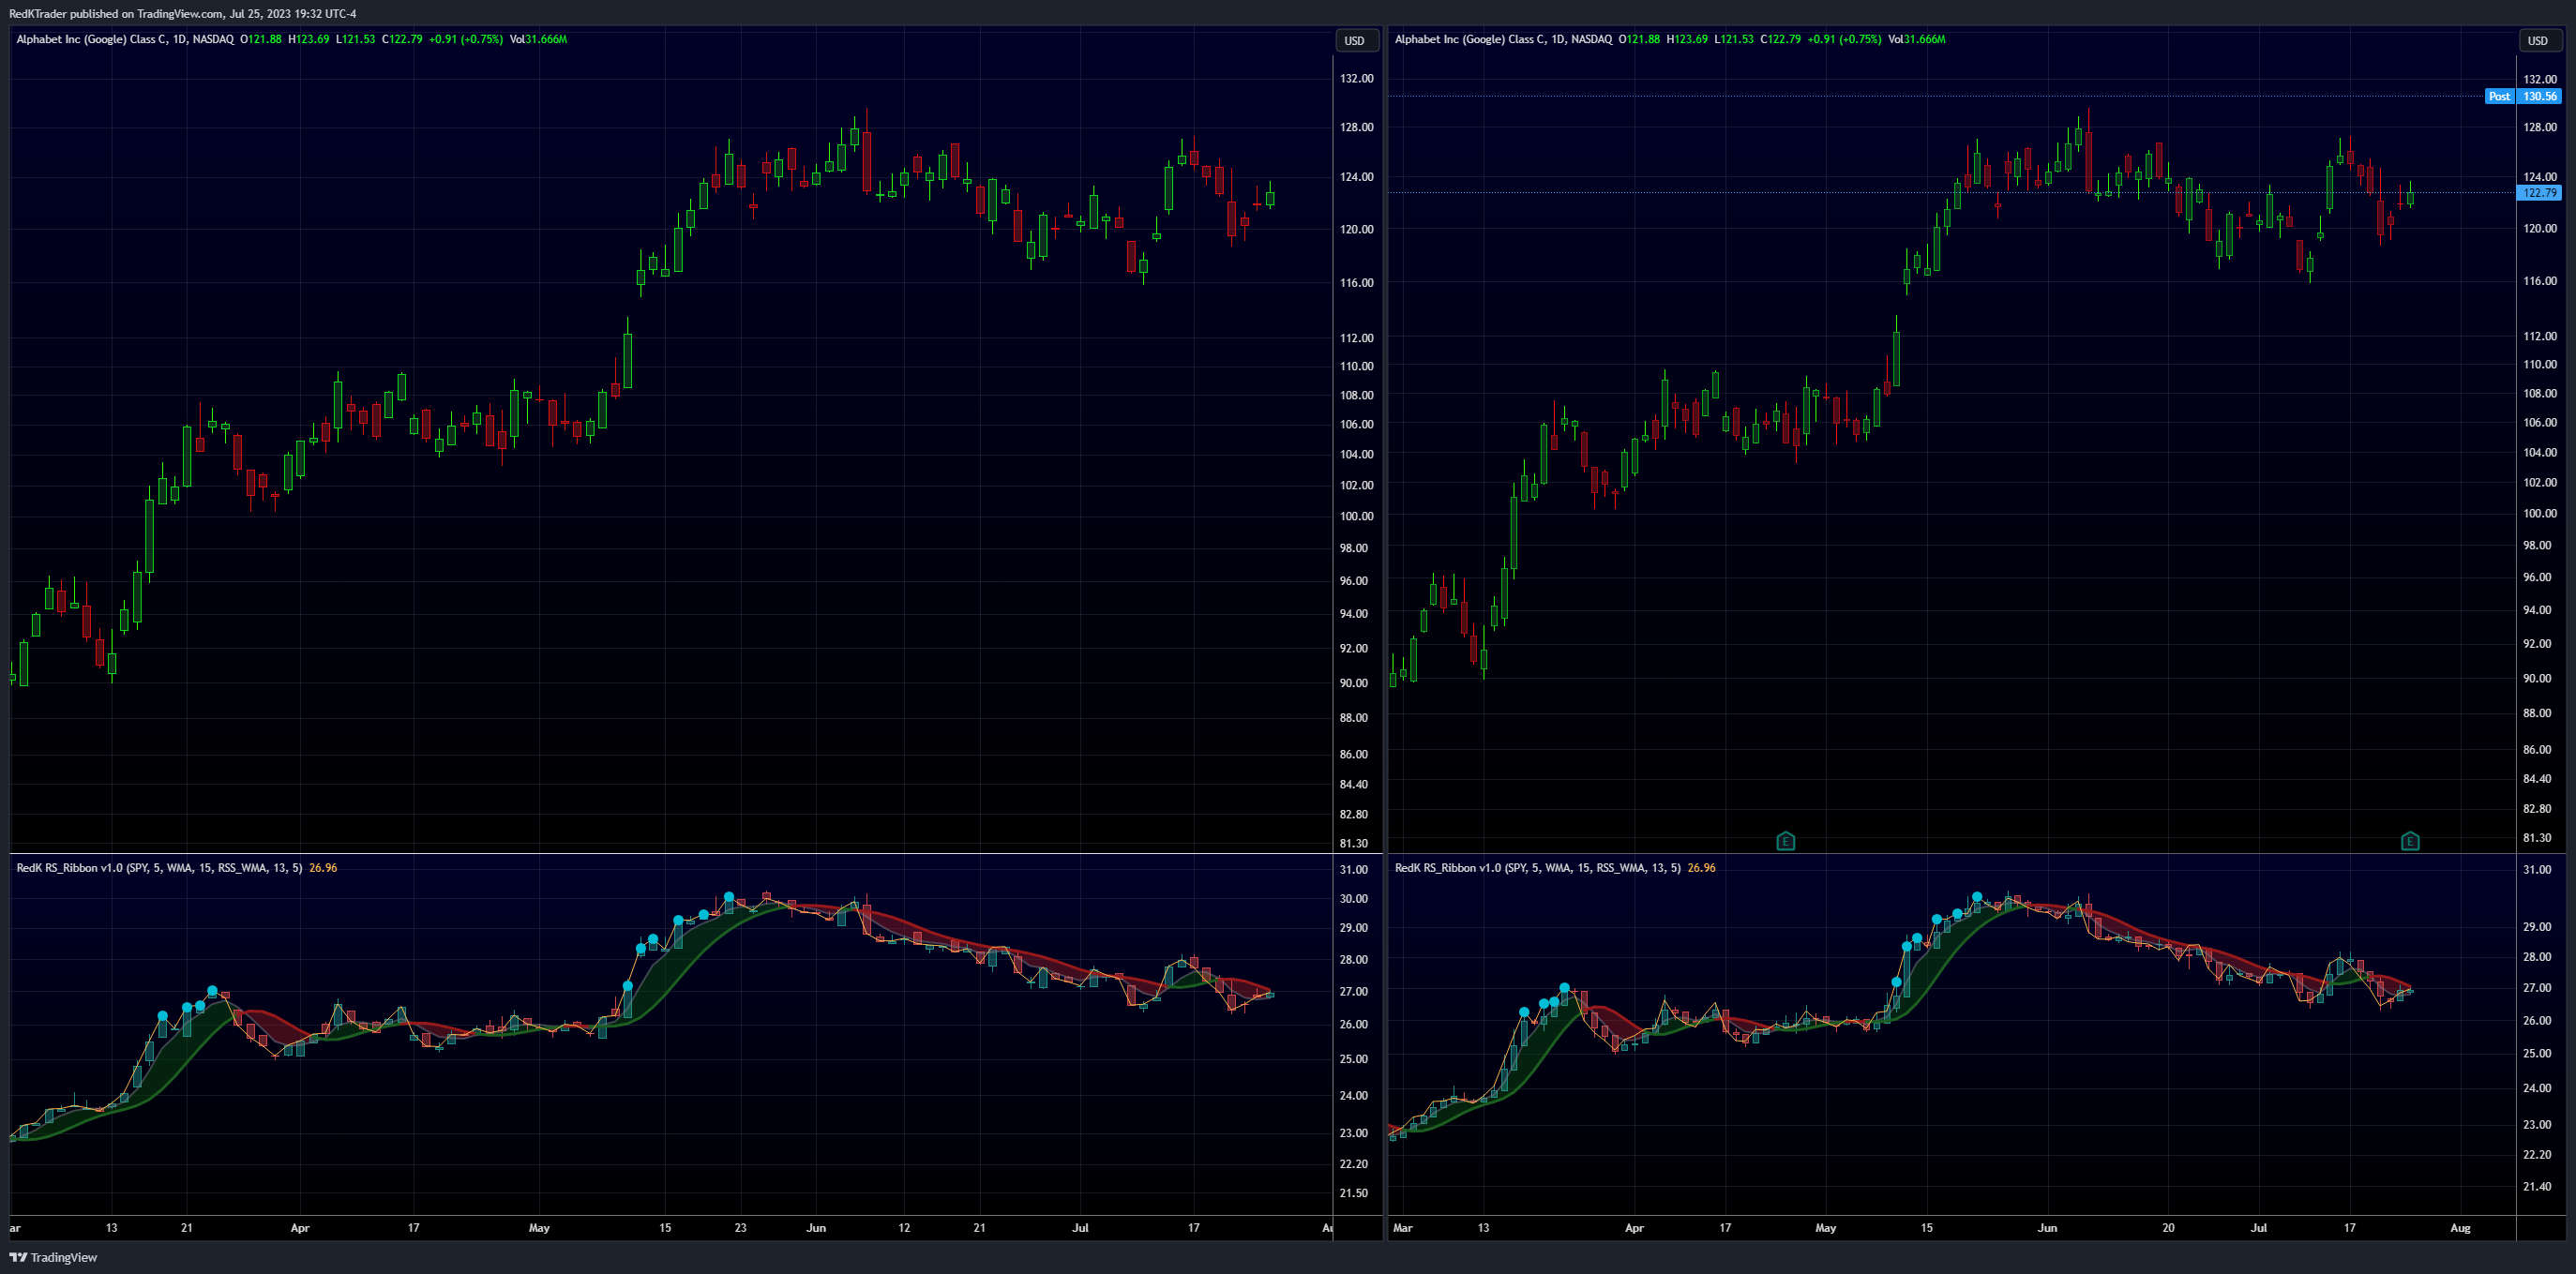The image size is (2576, 1274).
Task: Click 21.50 on the left indicator scale
Action: pos(1354,1192)
